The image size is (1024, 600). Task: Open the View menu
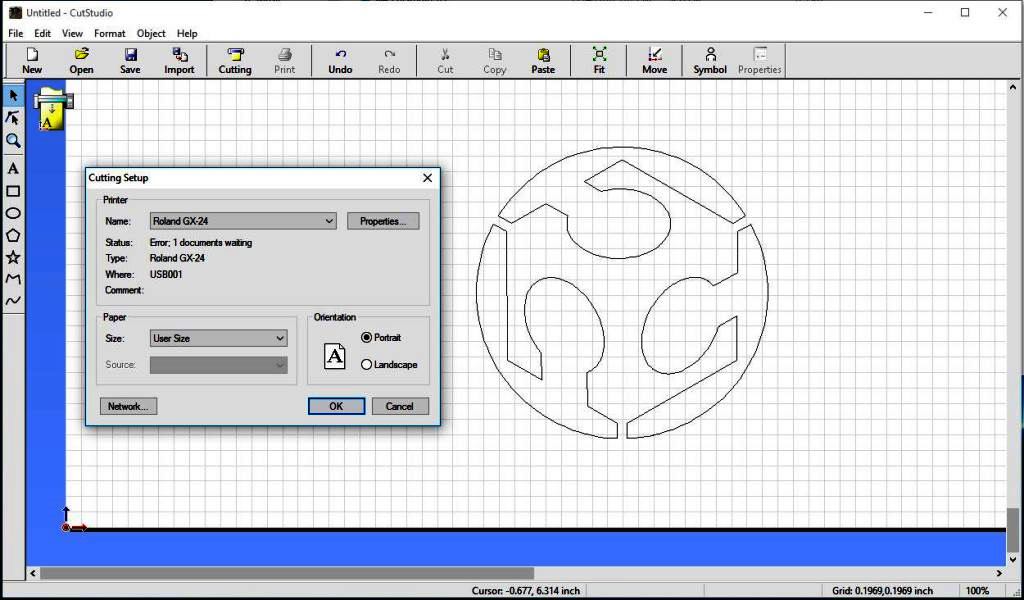[72, 33]
